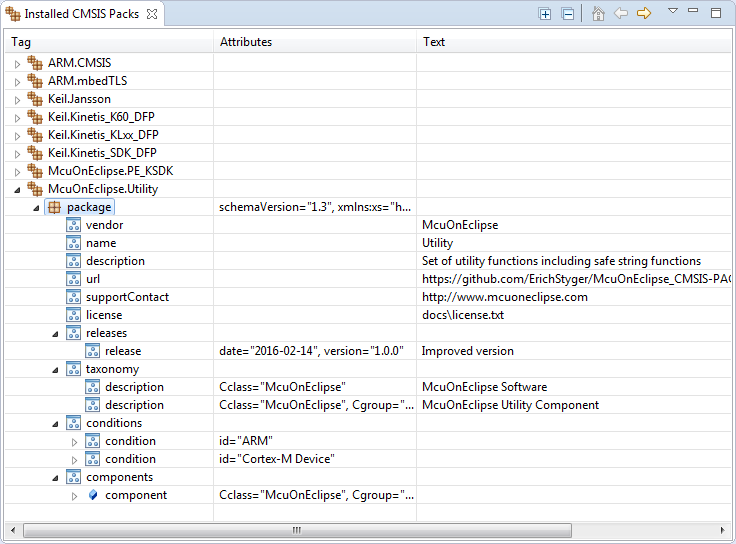Expand the ARM.mbedTLS pack node

16,81
